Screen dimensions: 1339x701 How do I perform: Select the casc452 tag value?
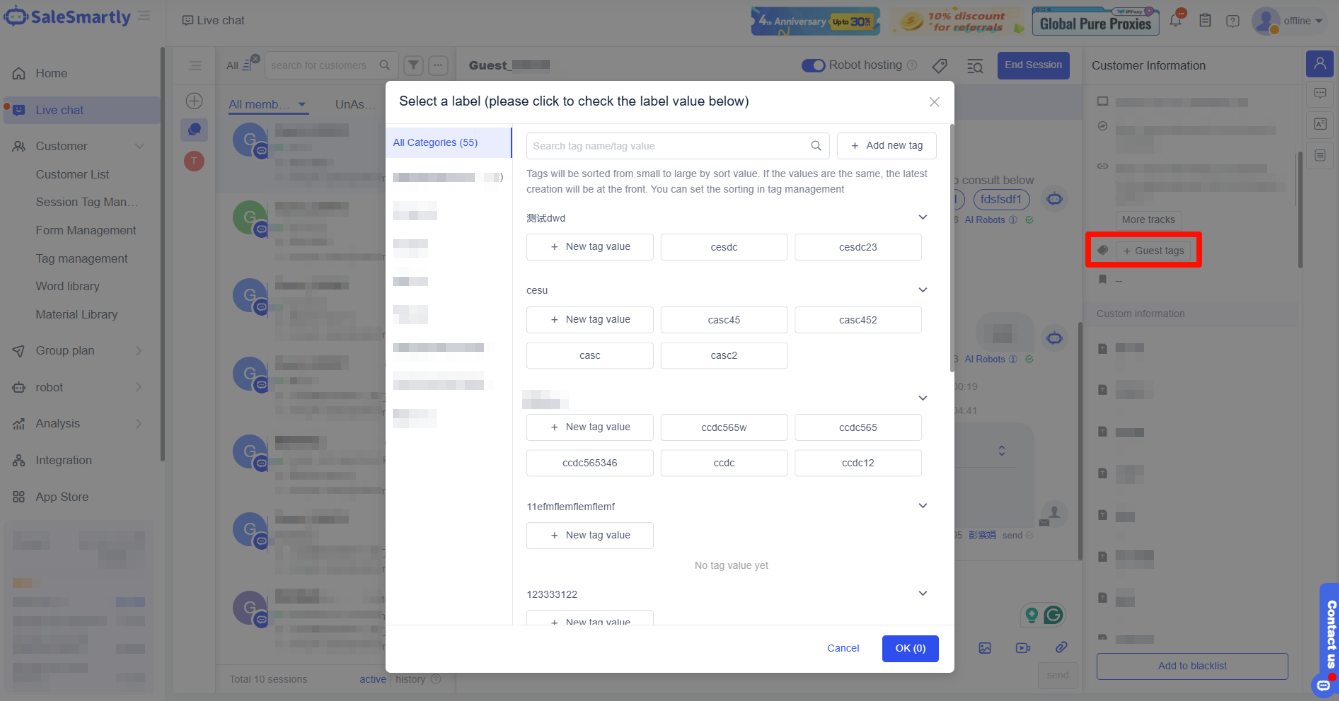coord(858,320)
